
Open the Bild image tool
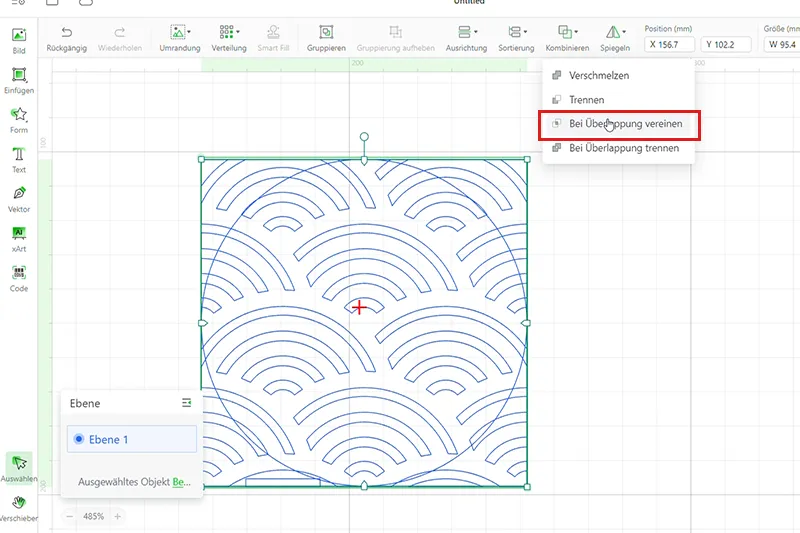(19, 40)
